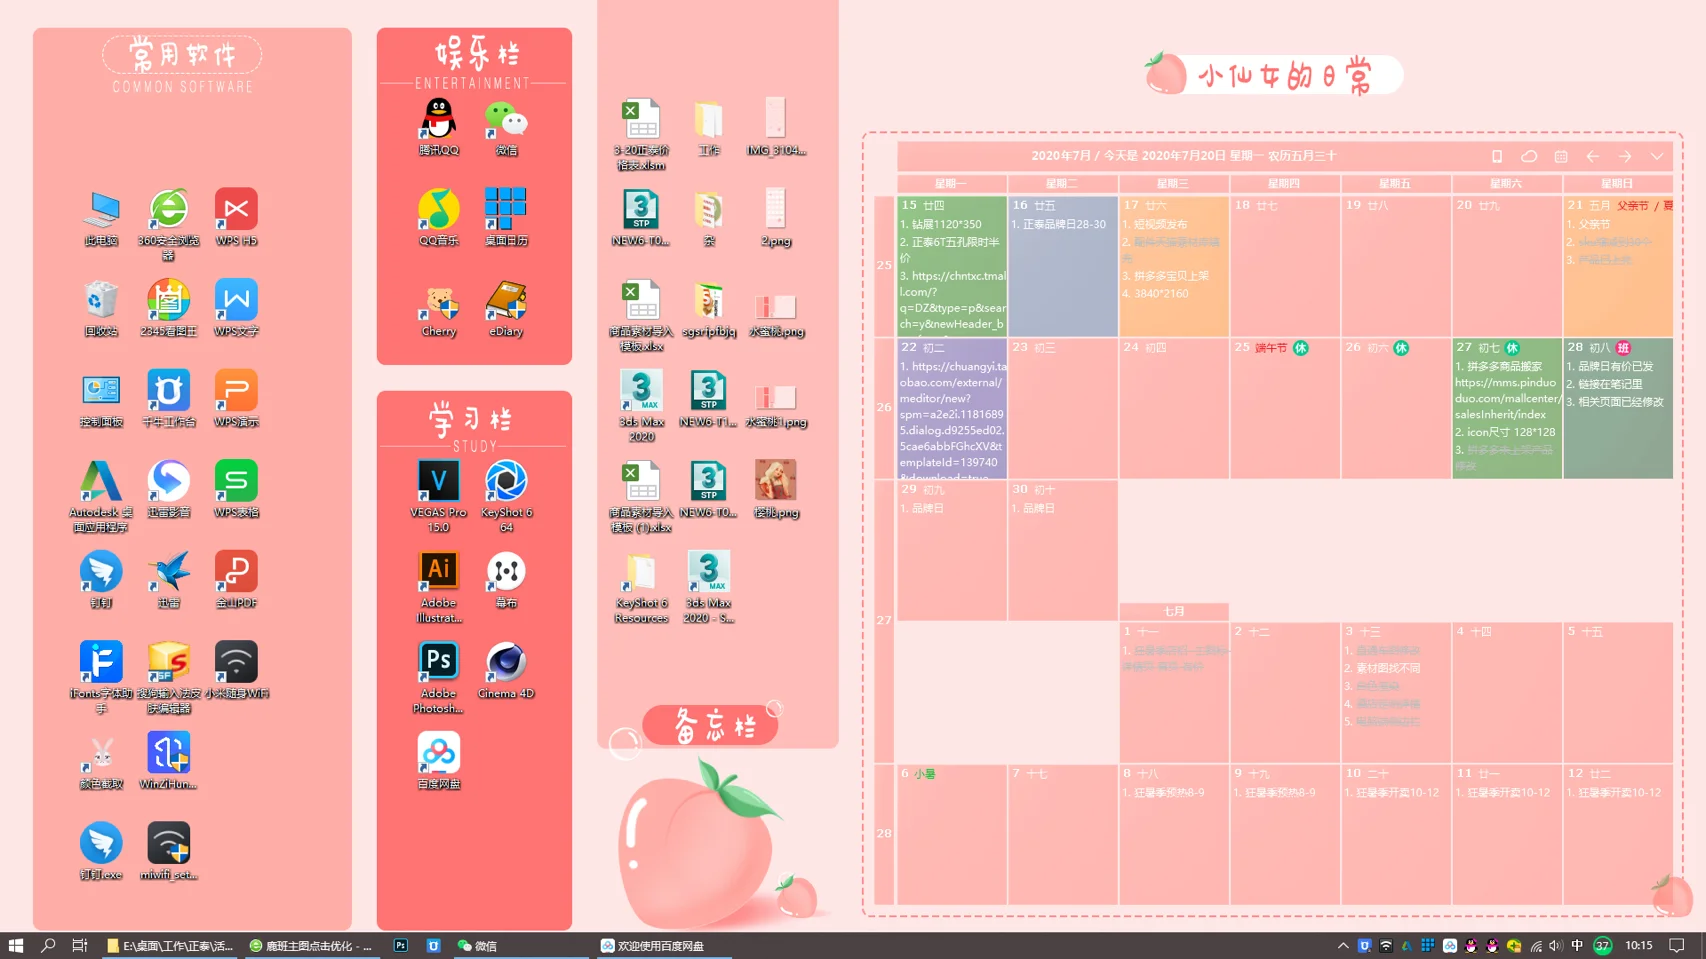Select the QQ音乐 desktop icon
This screenshot has width=1706, height=959.
tap(438, 217)
